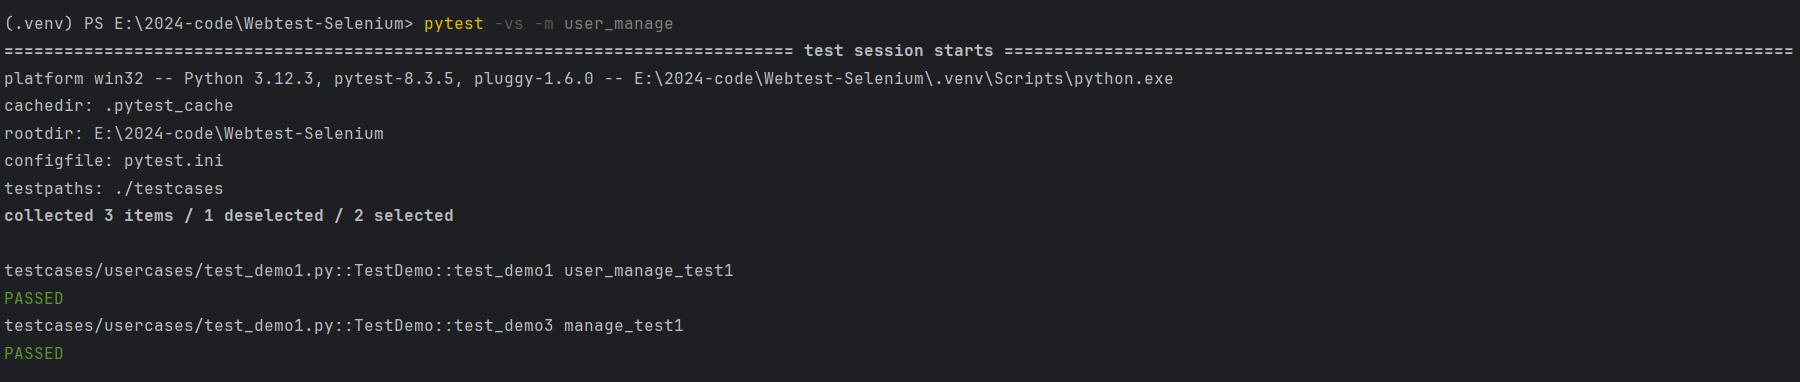
Task: Click the rootdir path value
Action: pos(239,133)
